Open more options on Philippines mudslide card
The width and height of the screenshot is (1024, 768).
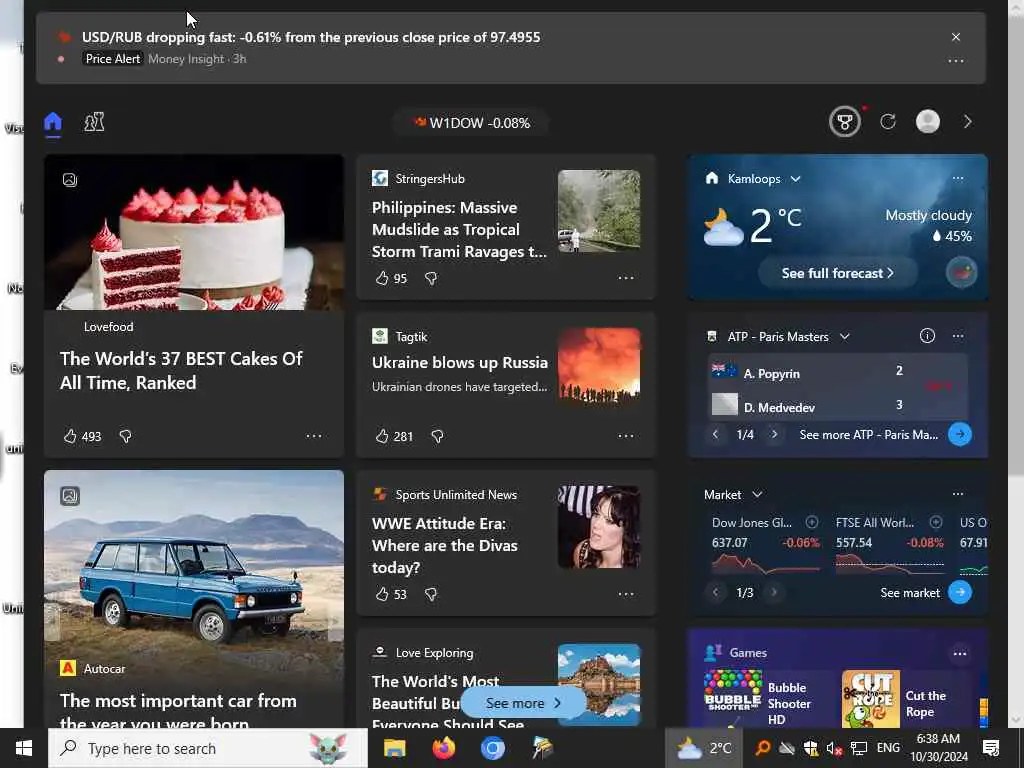pos(626,278)
